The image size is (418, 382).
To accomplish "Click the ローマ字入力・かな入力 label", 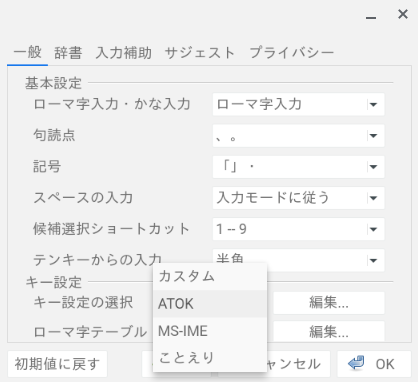I will (x=112, y=104).
